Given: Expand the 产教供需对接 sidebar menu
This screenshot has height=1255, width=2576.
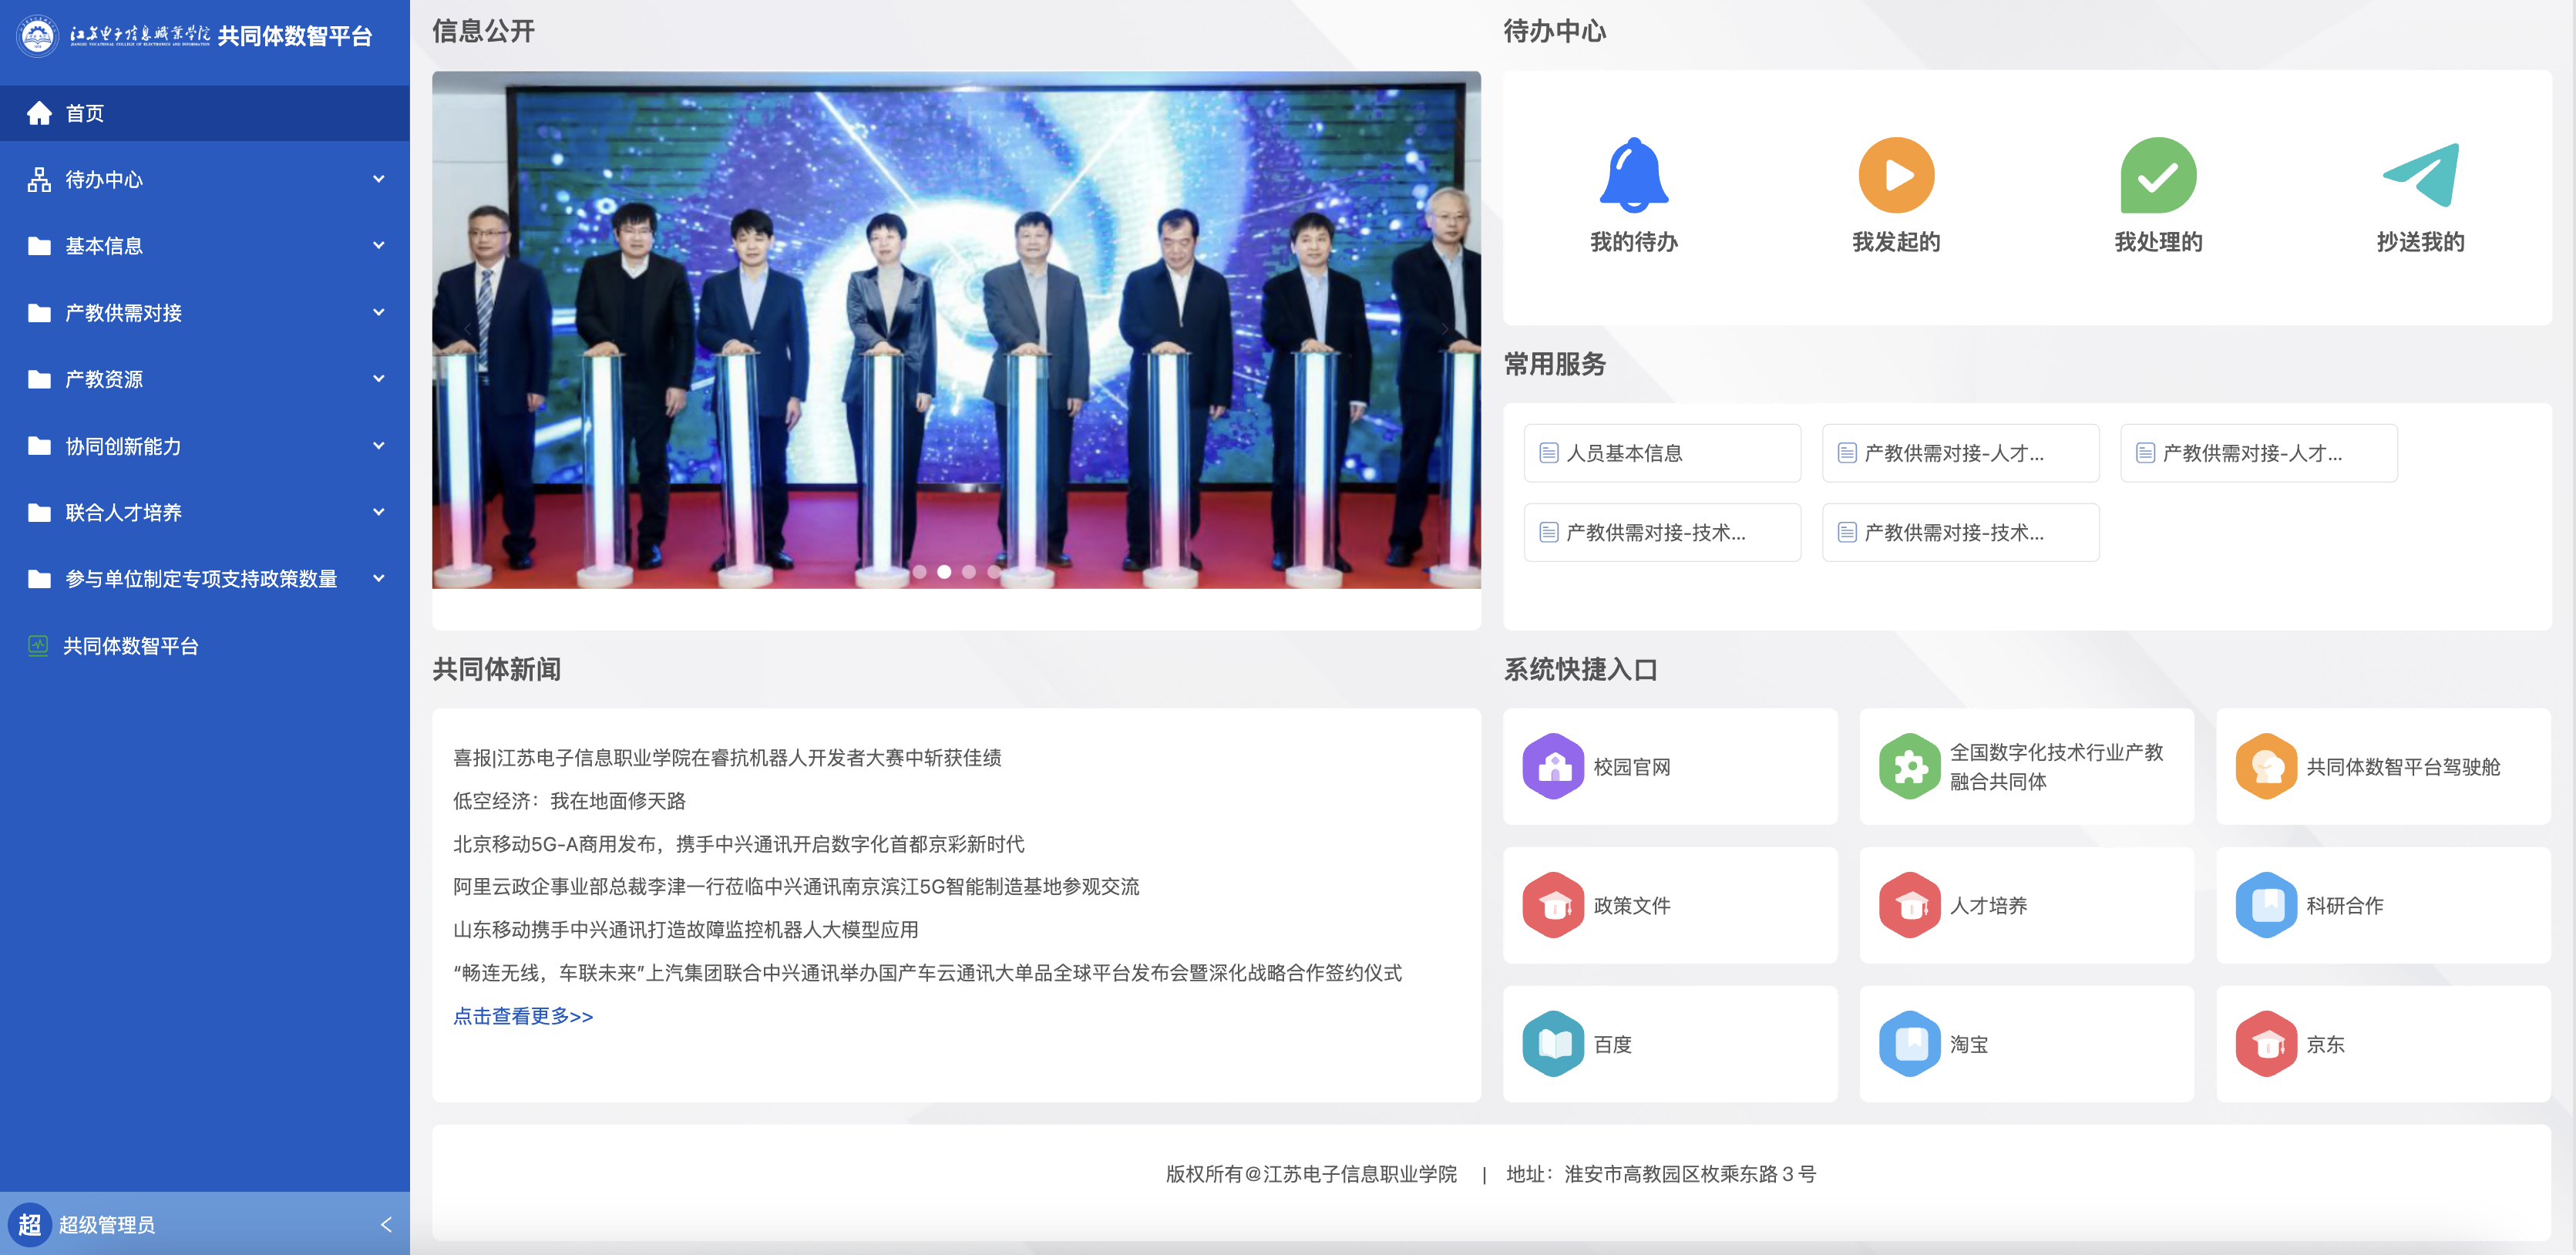Looking at the screenshot, I should tap(205, 312).
